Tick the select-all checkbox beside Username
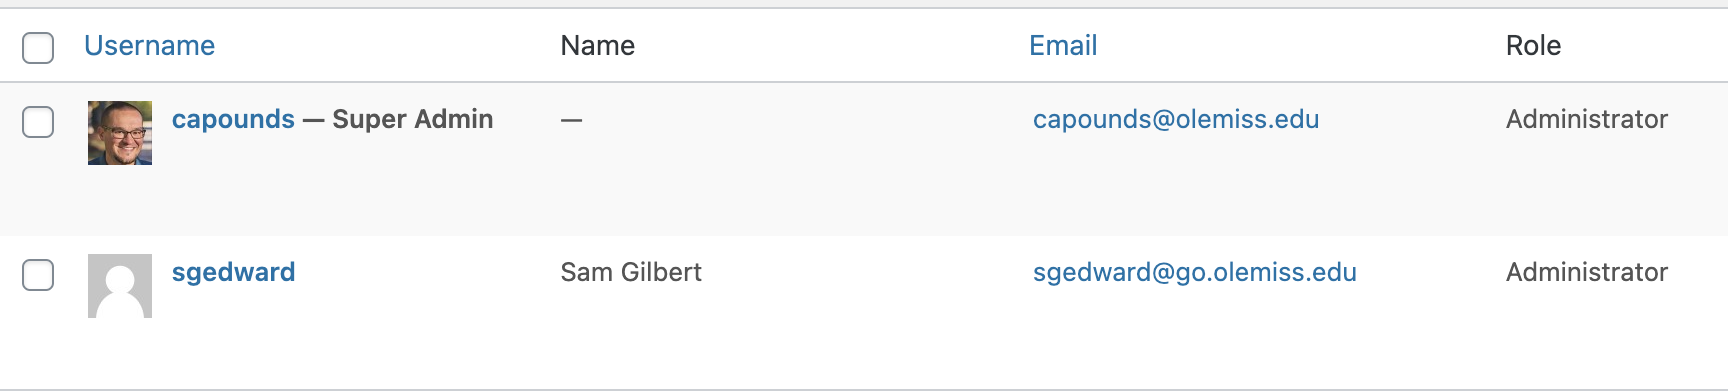1728x392 pixels. (x=38, y=47)
